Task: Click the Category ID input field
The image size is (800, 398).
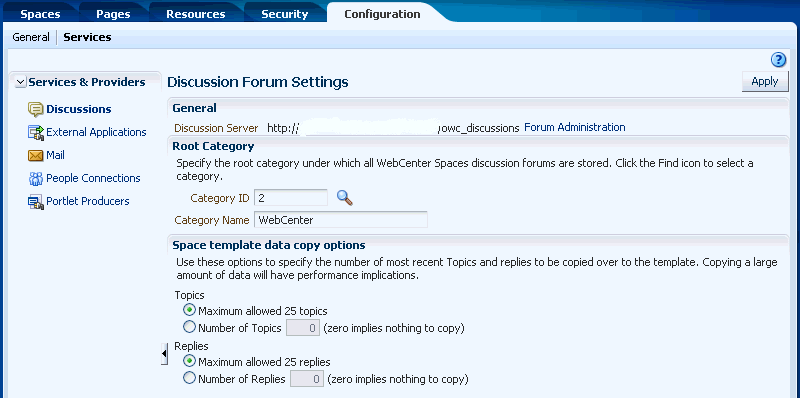Action: [291, 198]
